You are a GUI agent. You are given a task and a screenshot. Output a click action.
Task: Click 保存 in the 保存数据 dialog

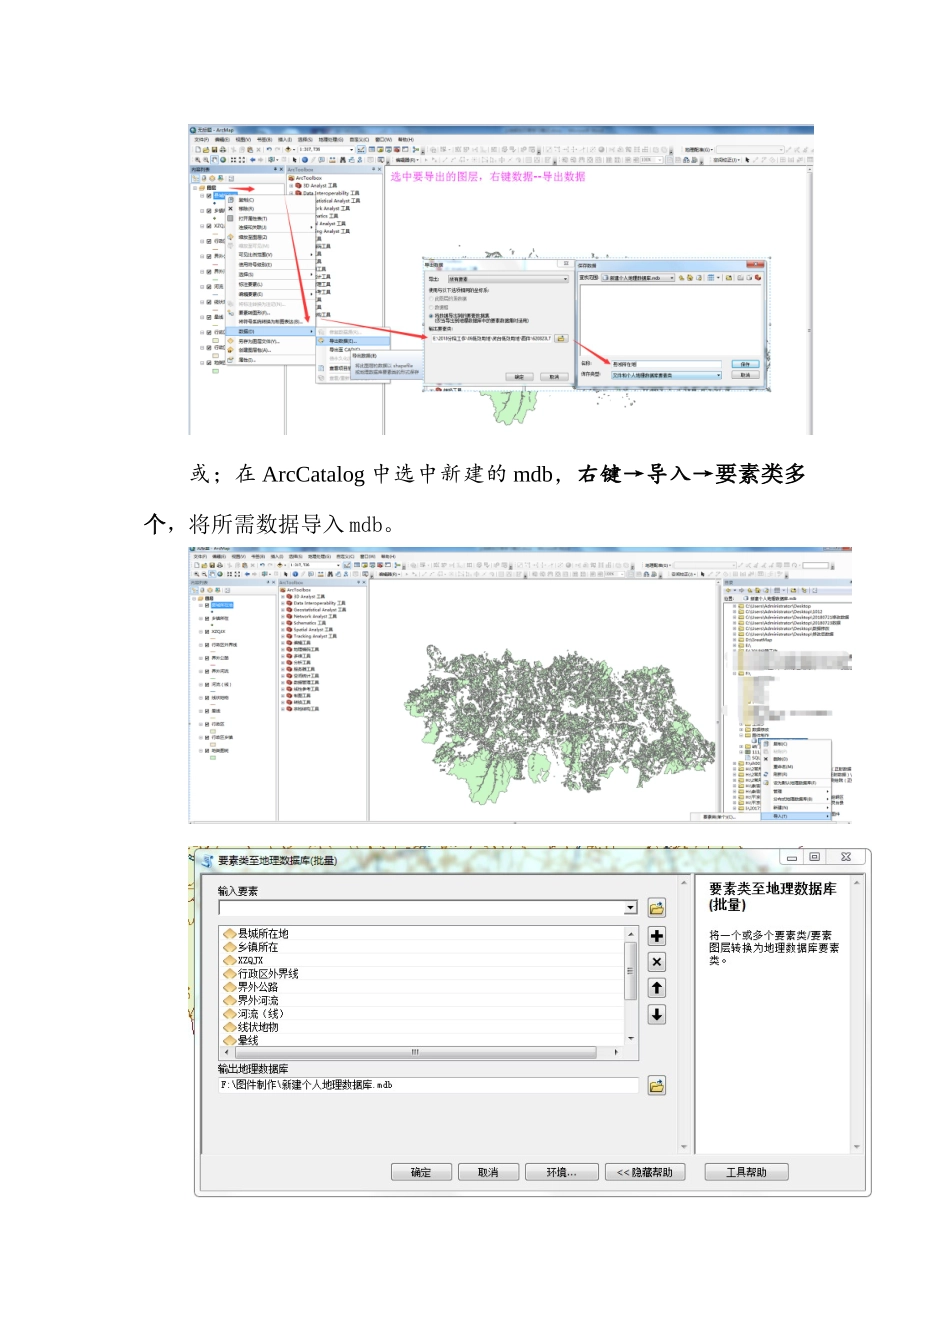click(x=745, y=364)
